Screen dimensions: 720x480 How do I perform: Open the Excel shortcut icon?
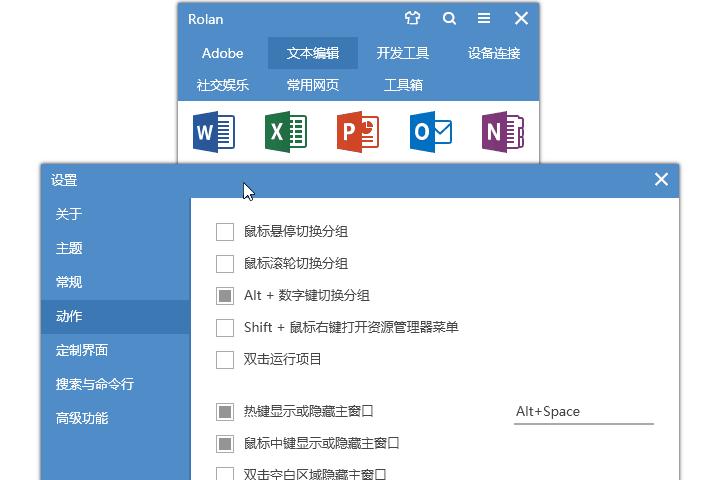click(285, 132)
